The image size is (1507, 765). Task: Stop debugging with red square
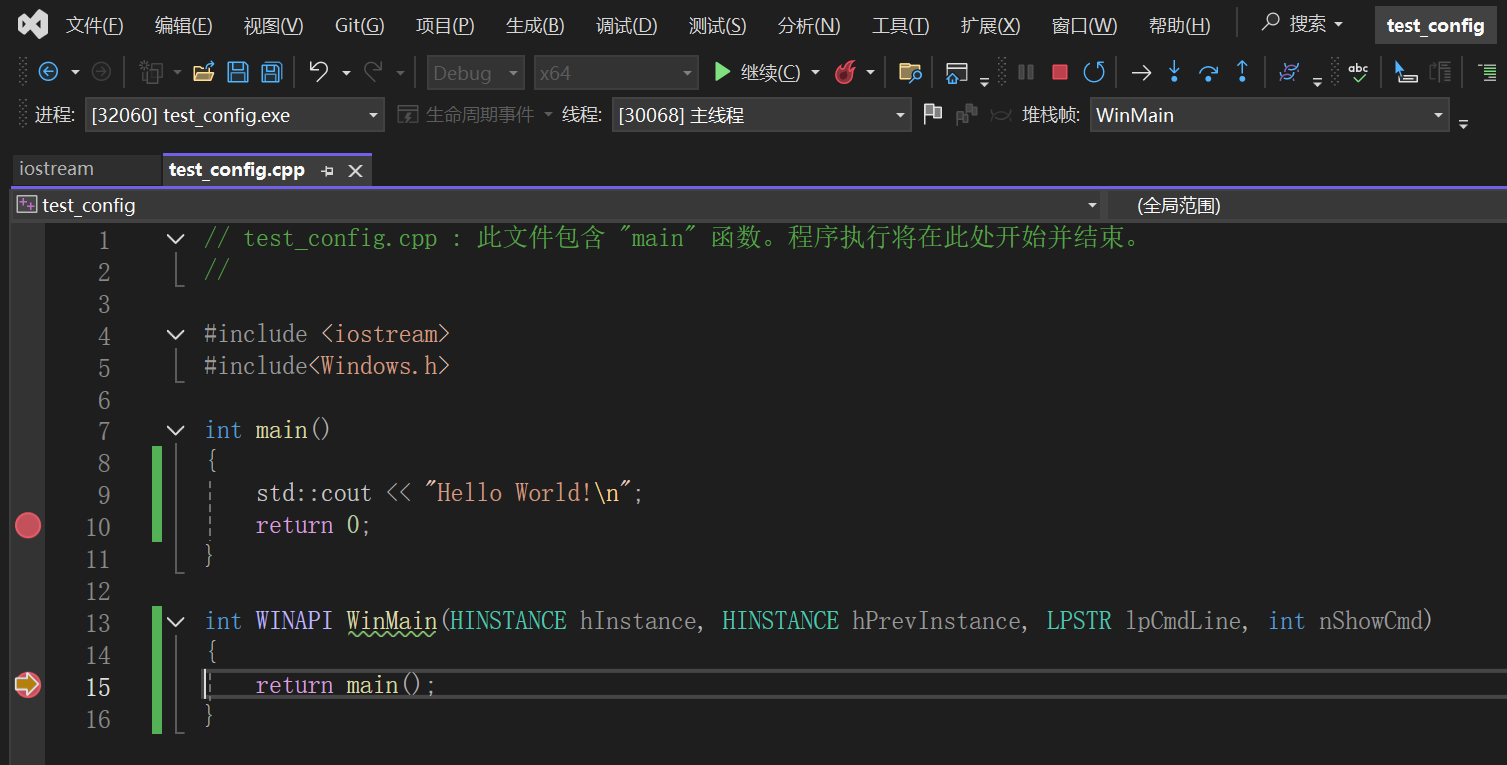pos(1060,72)
